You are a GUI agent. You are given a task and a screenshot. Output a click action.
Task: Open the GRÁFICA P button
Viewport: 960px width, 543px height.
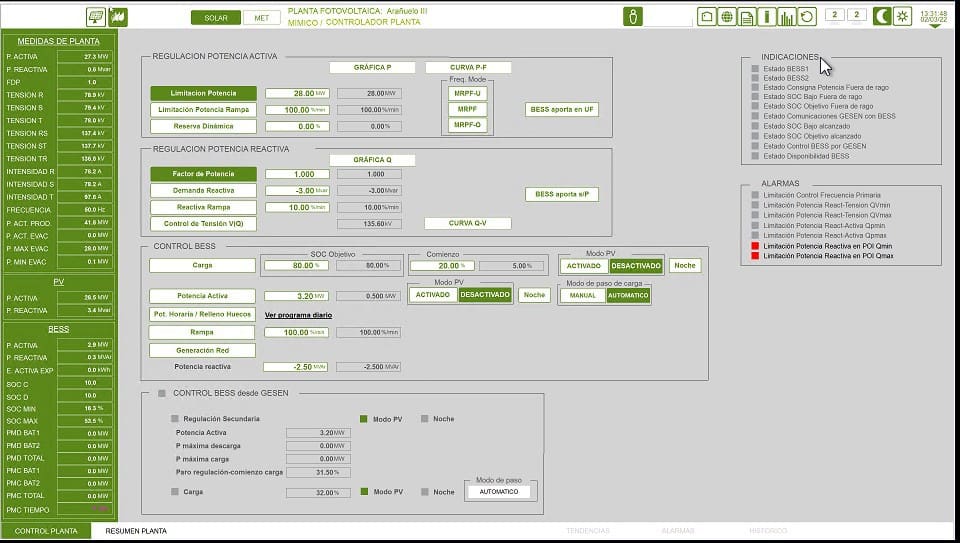tap(371, 68)
